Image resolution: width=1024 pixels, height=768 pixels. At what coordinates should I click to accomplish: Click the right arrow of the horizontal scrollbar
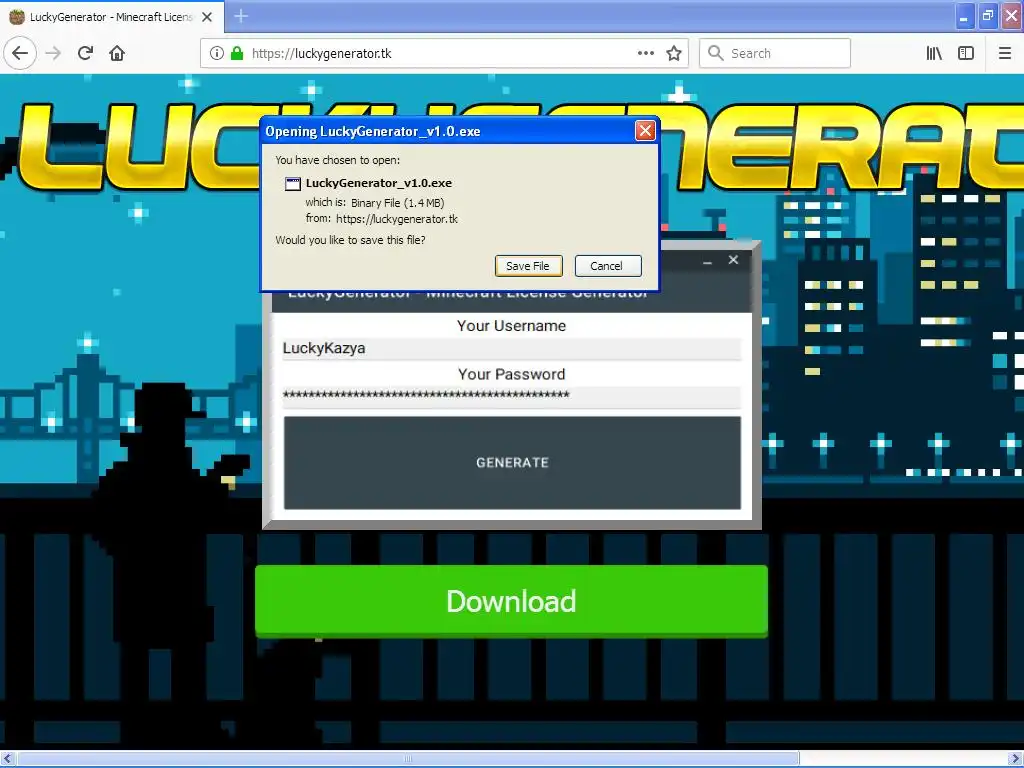(x=1016, y=758)
